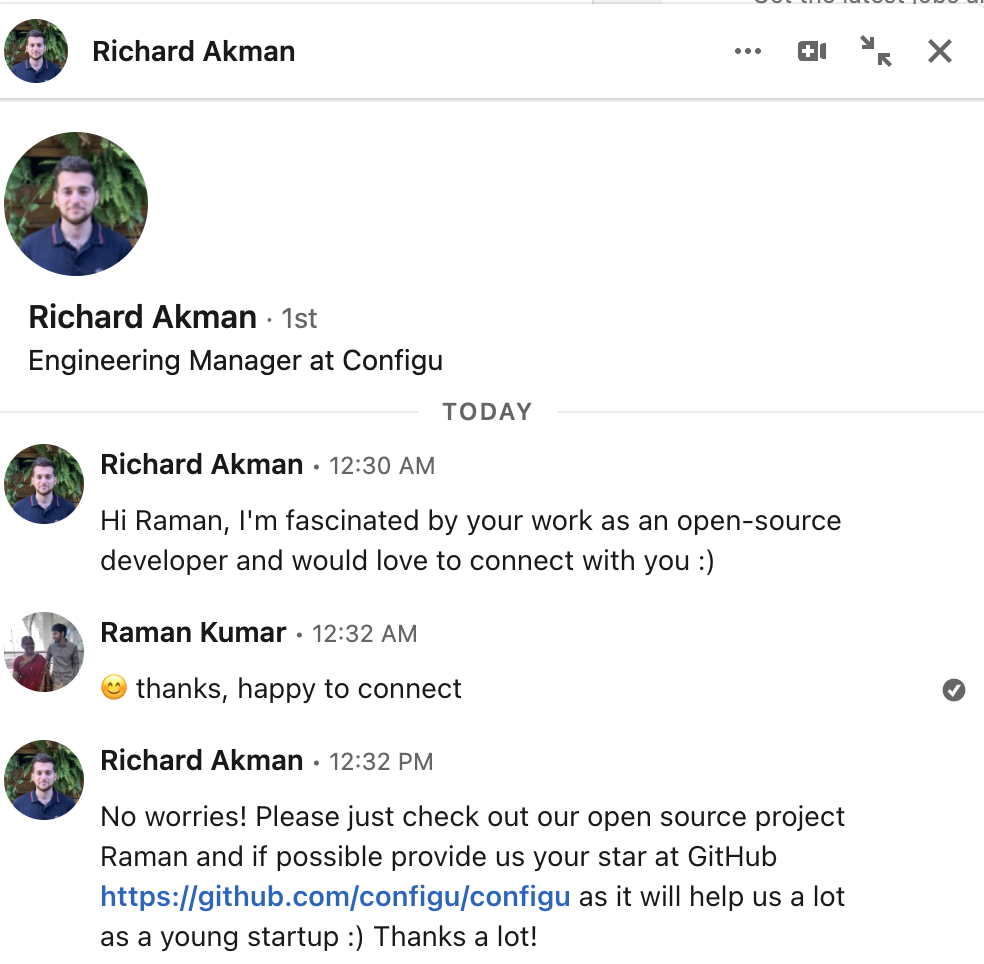
Task: Click Richard's large profile photo
Action: [x=75, y=203]
